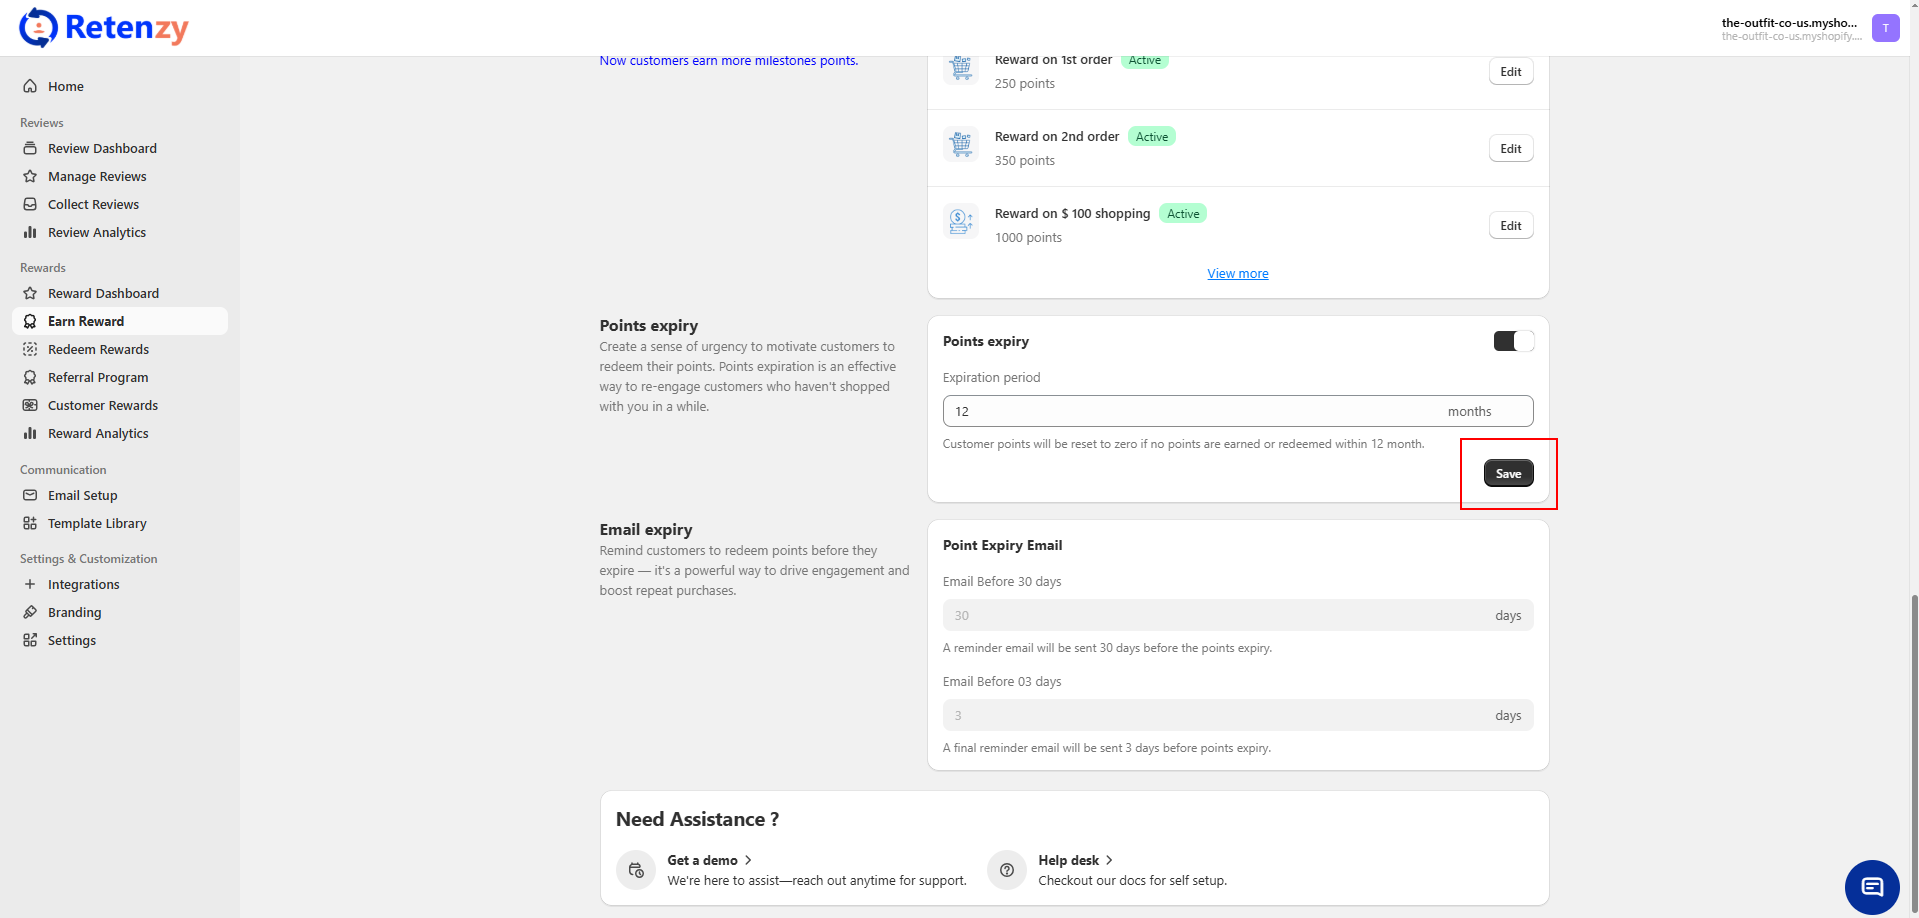Open the live chat widget icon

tap(1871, 886)
